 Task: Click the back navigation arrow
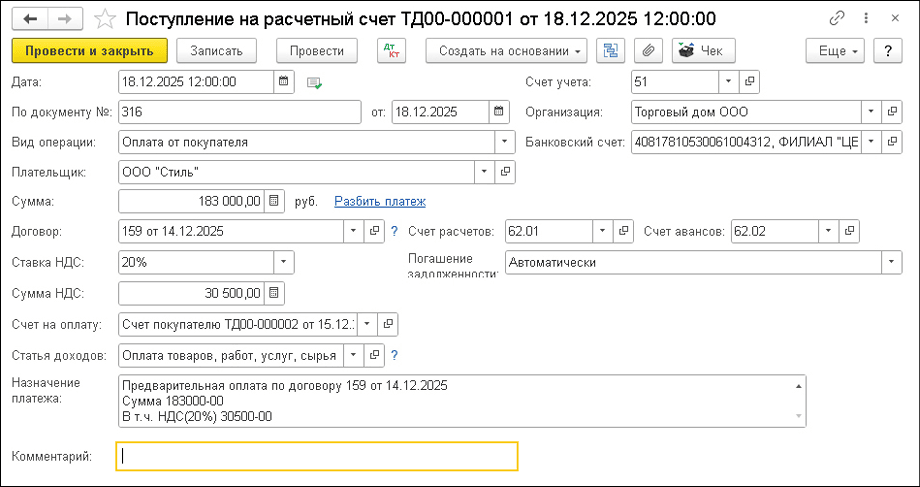(x=30, y=19)
